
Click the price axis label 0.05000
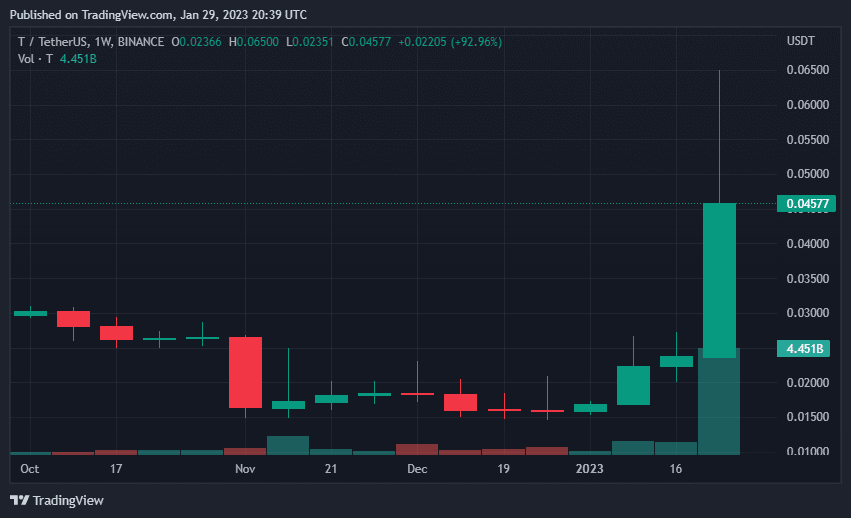tap(808, 174)
